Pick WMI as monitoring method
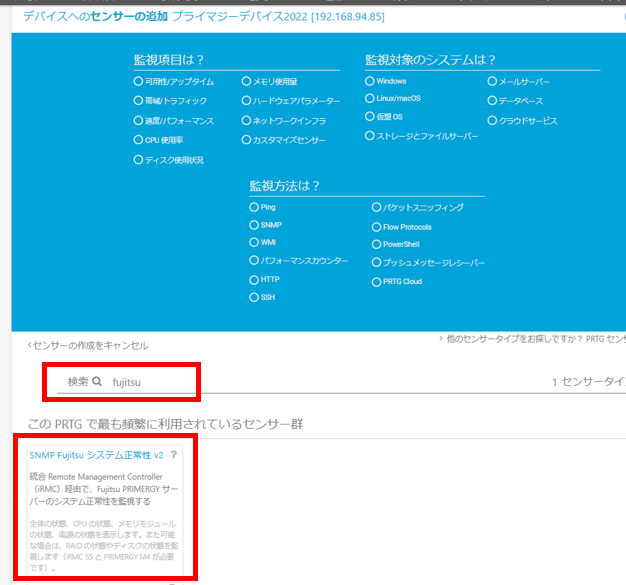Image resolution: width=626 pixels, height=585 pixels. coord(254,242)
